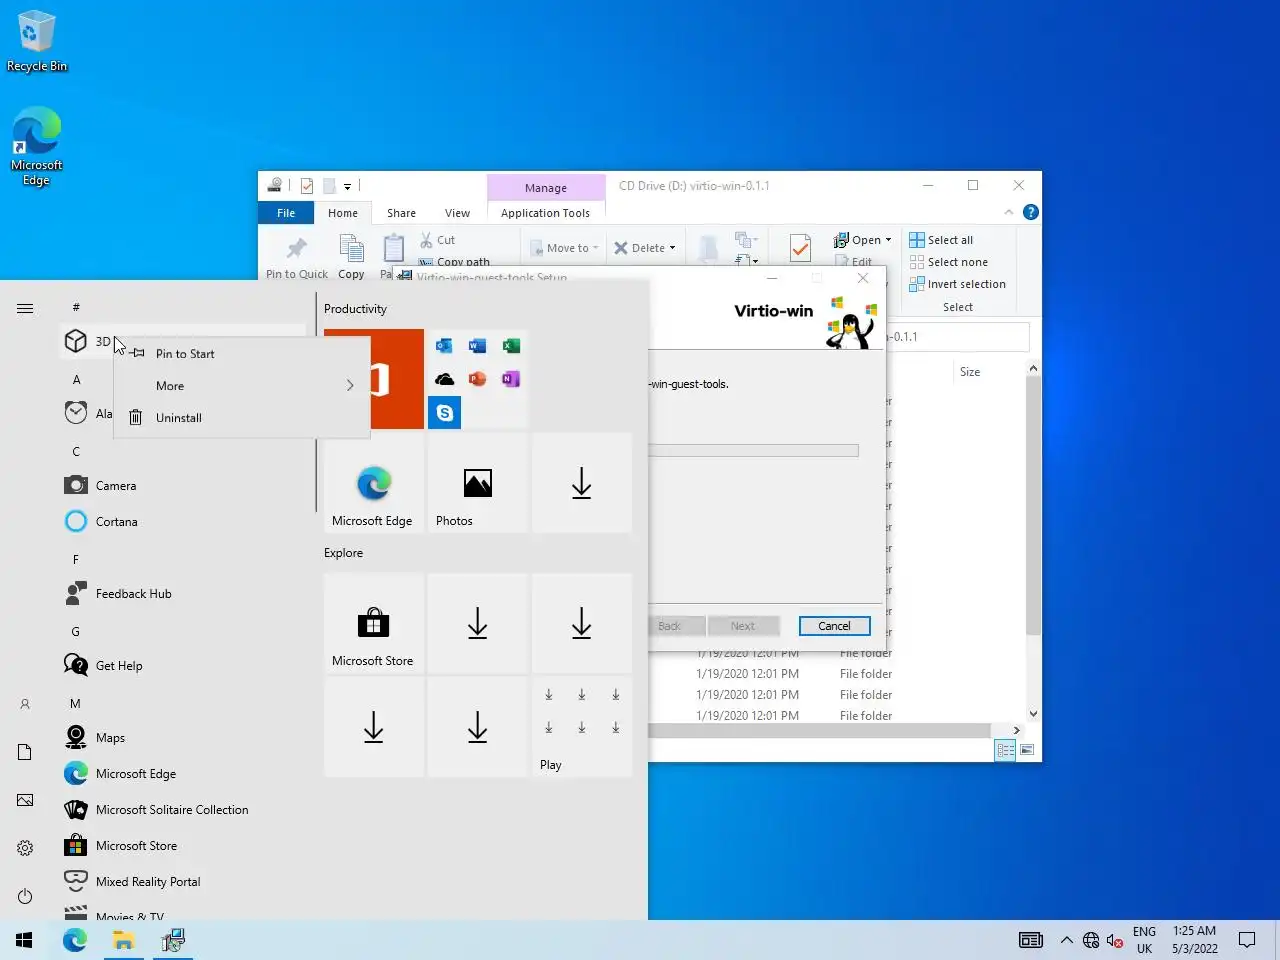Screen dimensions: 1280x960
Task: Click Pin to Start in context menu
Action: coord(241,354)
